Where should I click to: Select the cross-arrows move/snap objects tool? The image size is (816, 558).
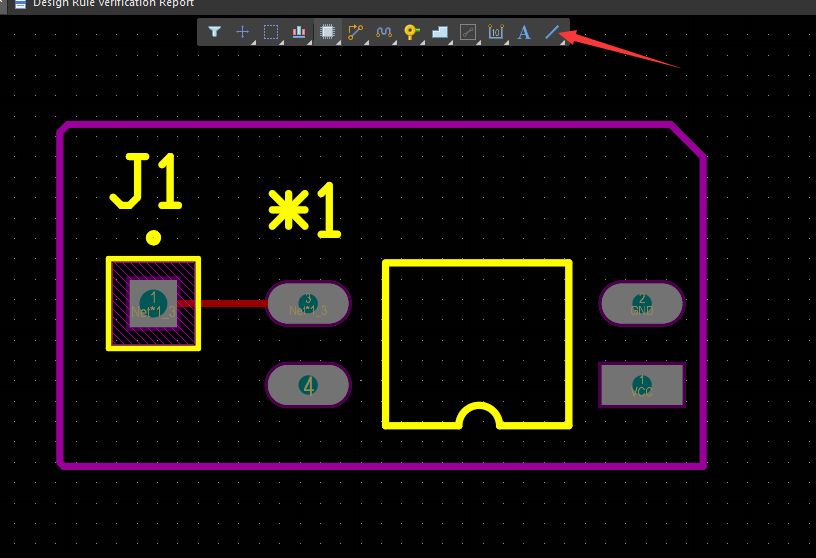(243, 32)
